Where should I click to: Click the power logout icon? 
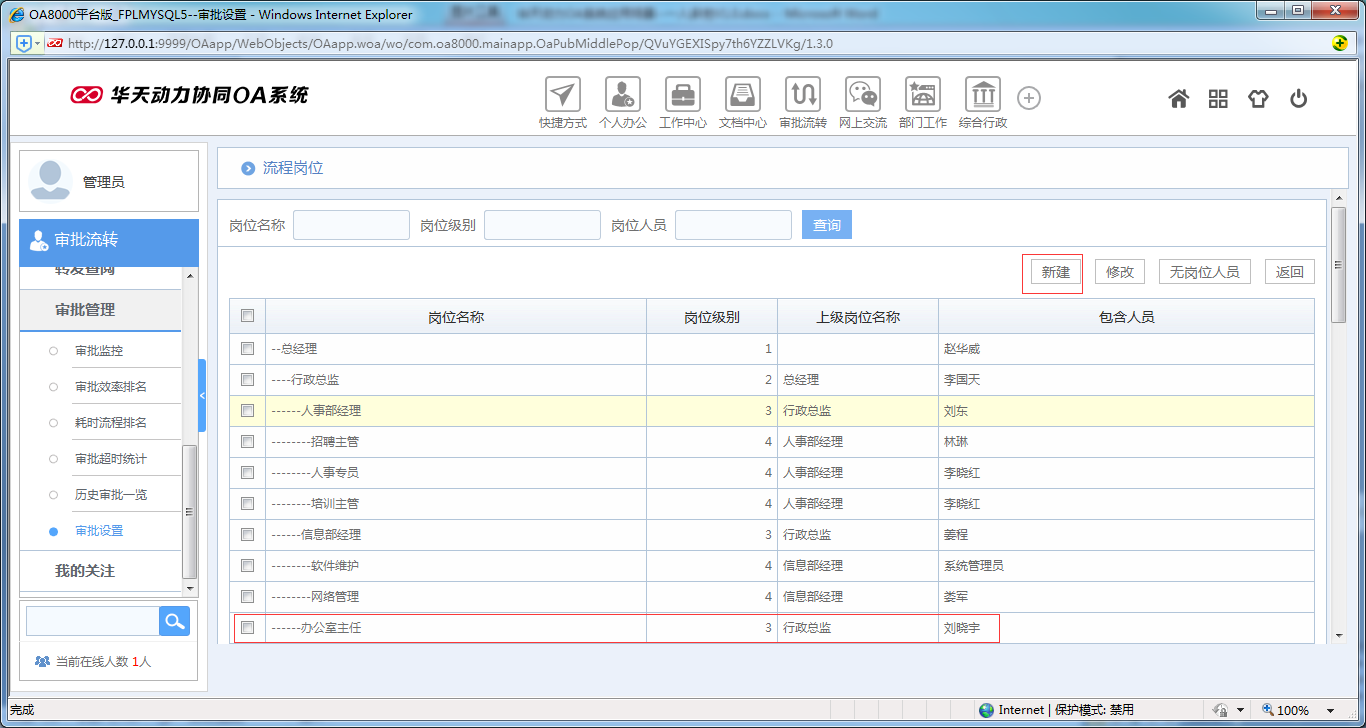1298,98
